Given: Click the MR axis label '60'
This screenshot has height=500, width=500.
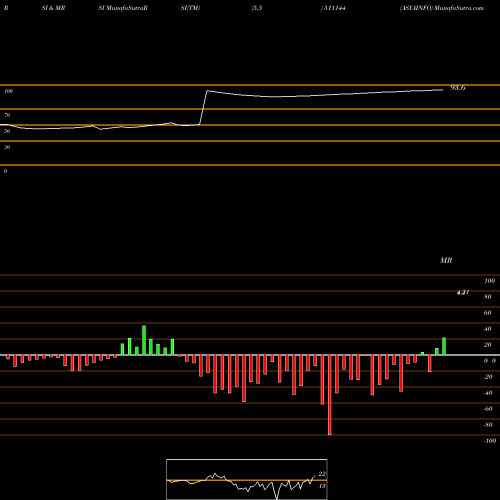Looking at the screenshot, I should 488,313.
